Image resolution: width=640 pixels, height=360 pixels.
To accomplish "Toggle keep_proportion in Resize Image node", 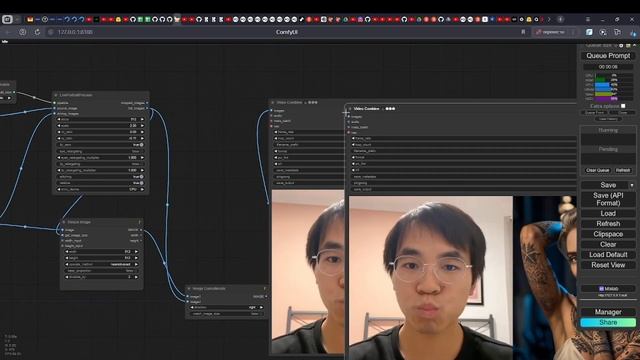I will coord(102,271).
